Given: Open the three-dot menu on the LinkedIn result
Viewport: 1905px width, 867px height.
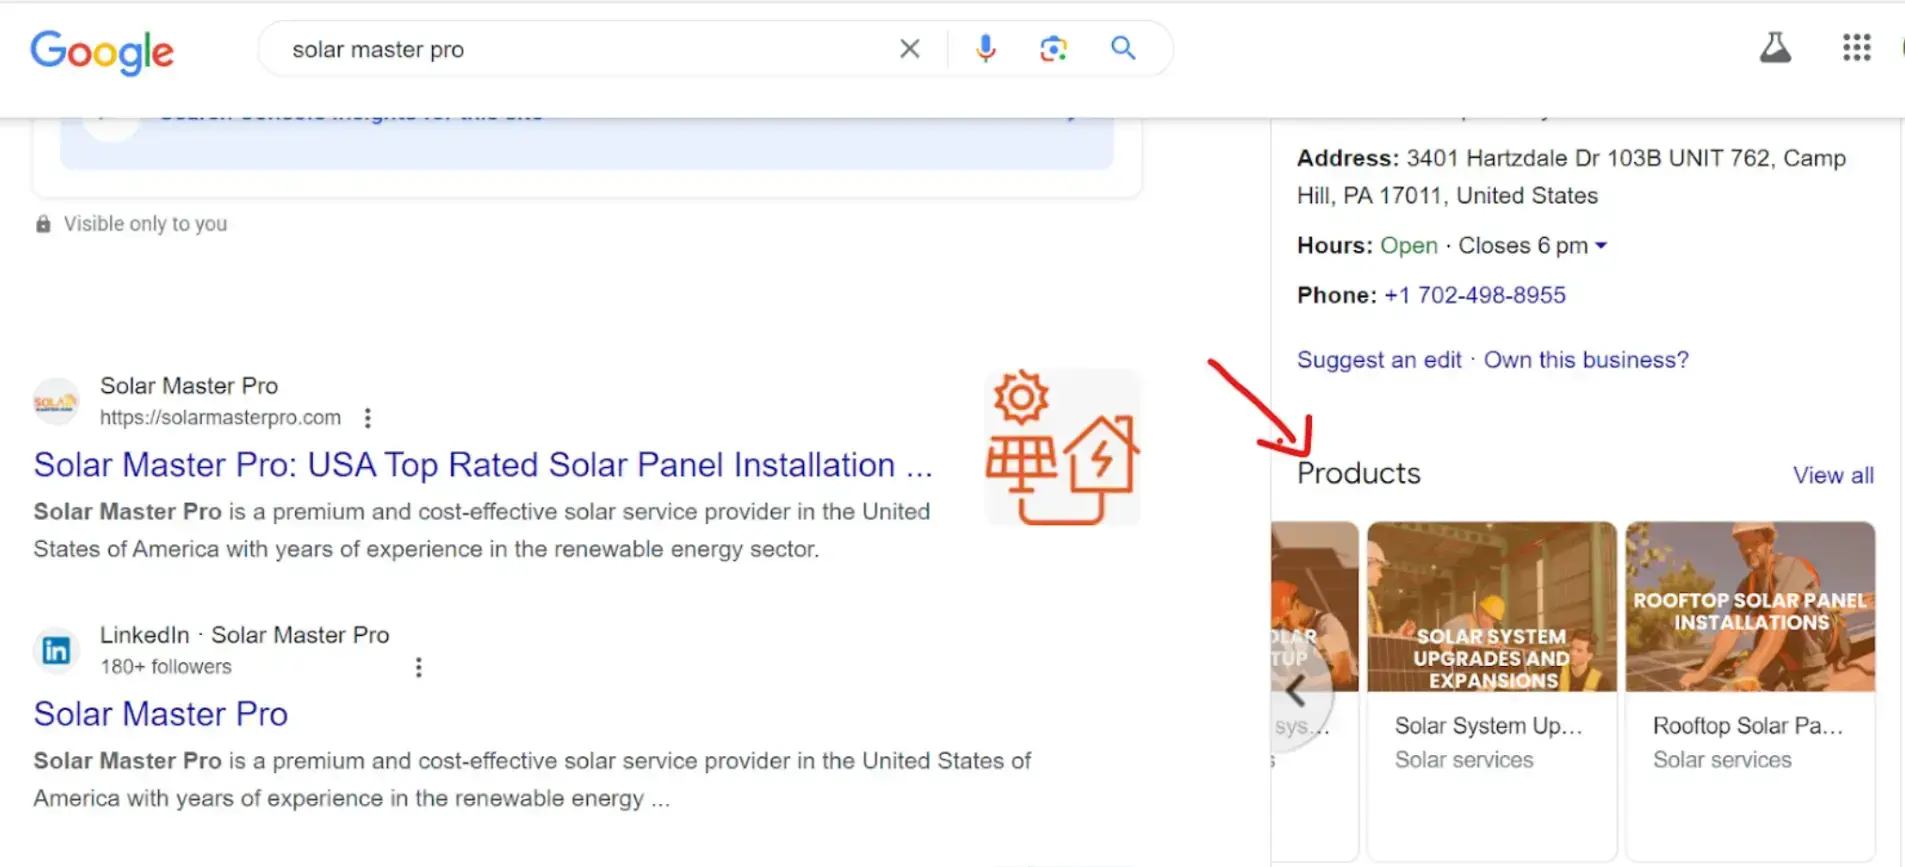Looking at the screenshot, I should coord(418,667).
